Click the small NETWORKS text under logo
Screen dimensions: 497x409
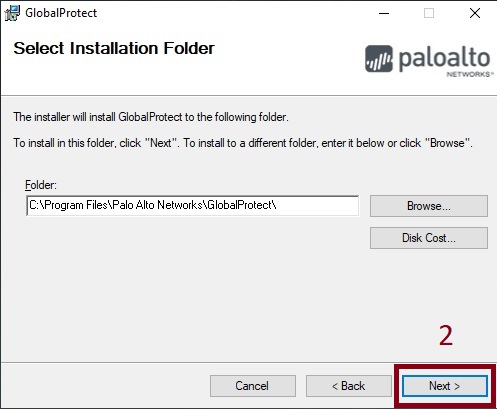[469, 74]
